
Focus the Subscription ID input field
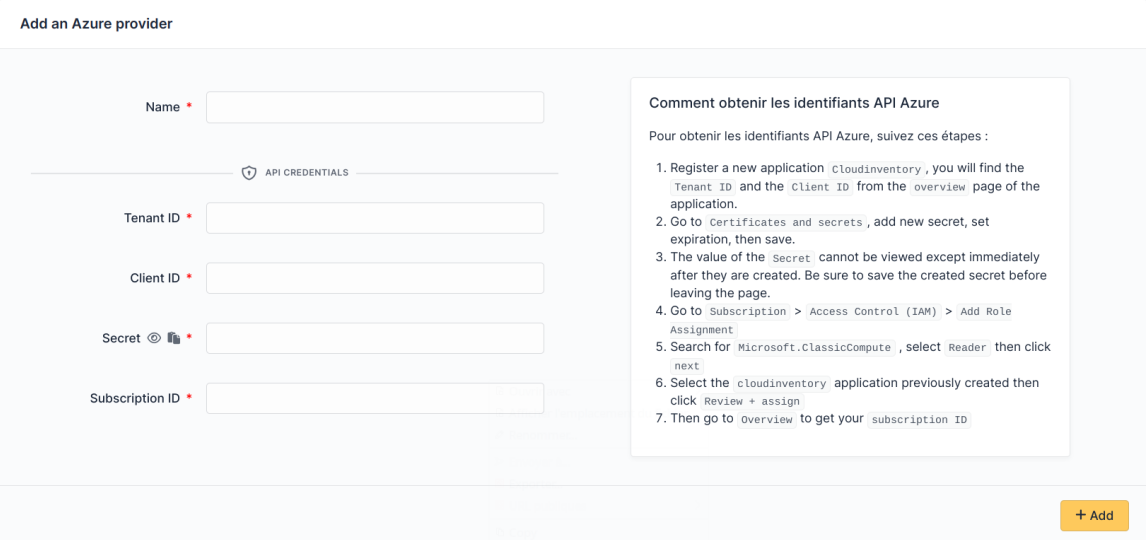tap(375, 398)
